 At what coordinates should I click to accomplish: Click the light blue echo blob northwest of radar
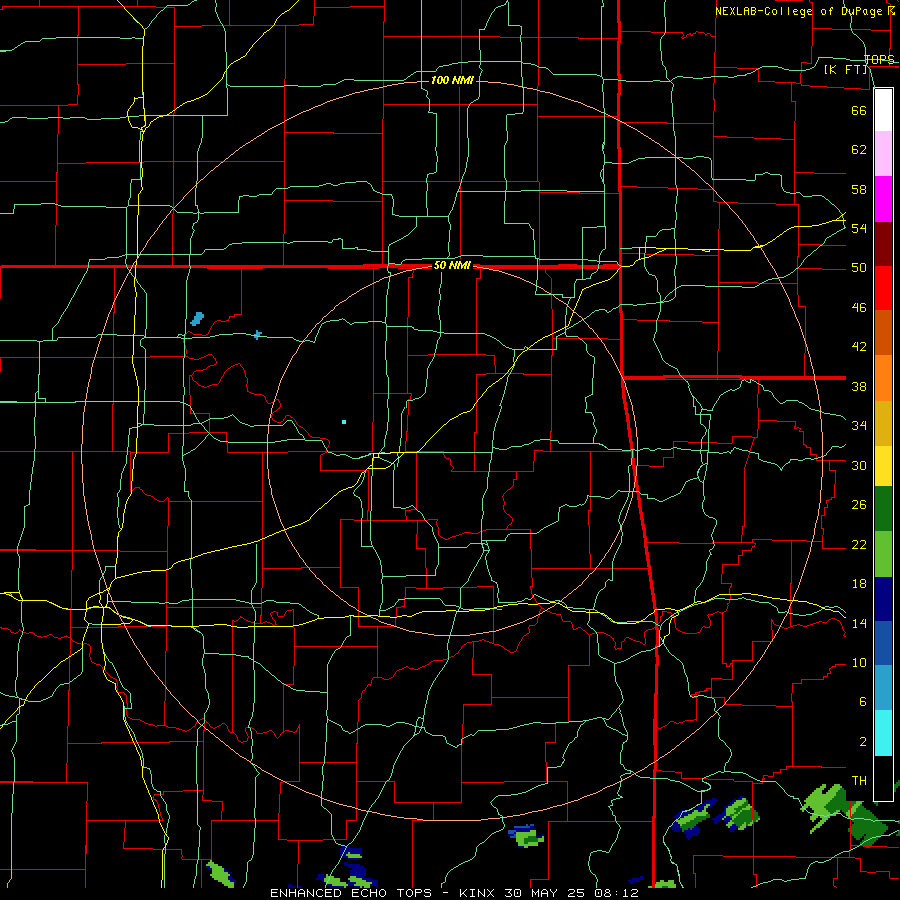click(x=197, y=319)
